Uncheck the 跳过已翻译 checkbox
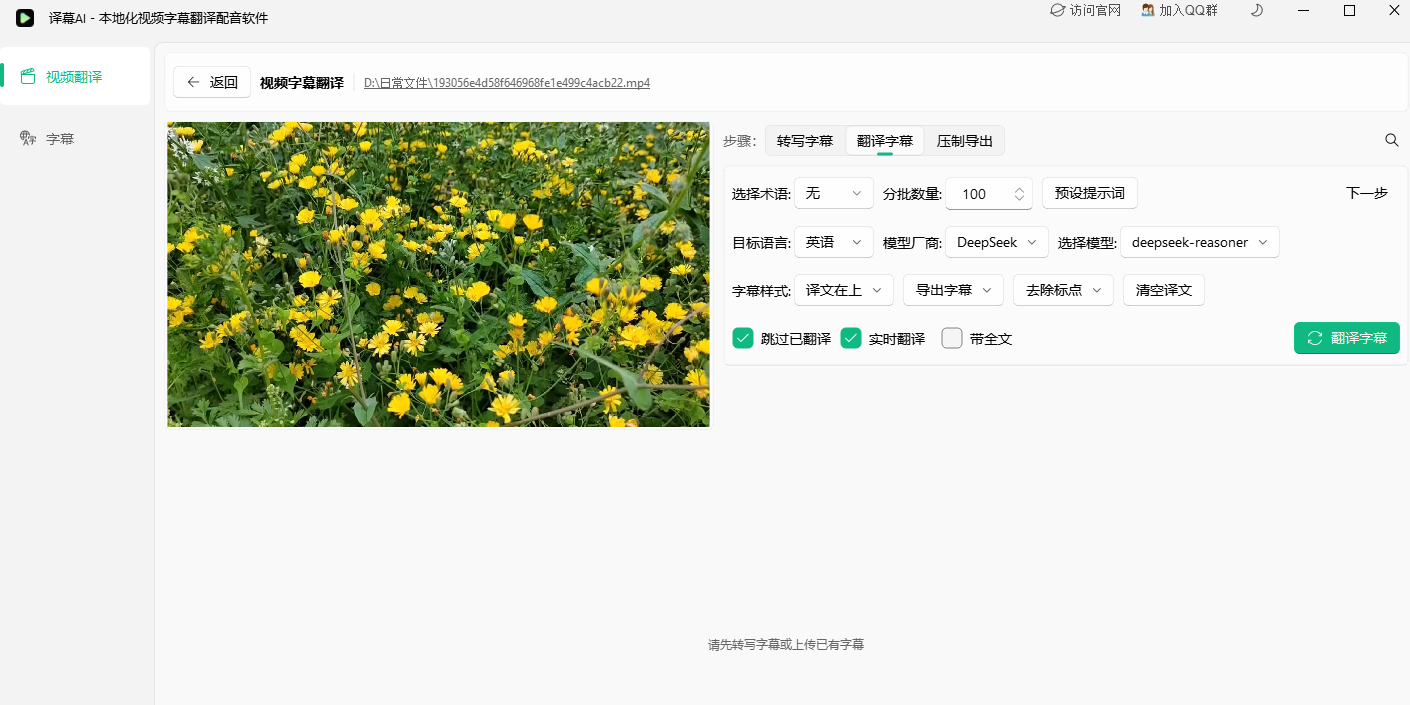 (743, 338)
